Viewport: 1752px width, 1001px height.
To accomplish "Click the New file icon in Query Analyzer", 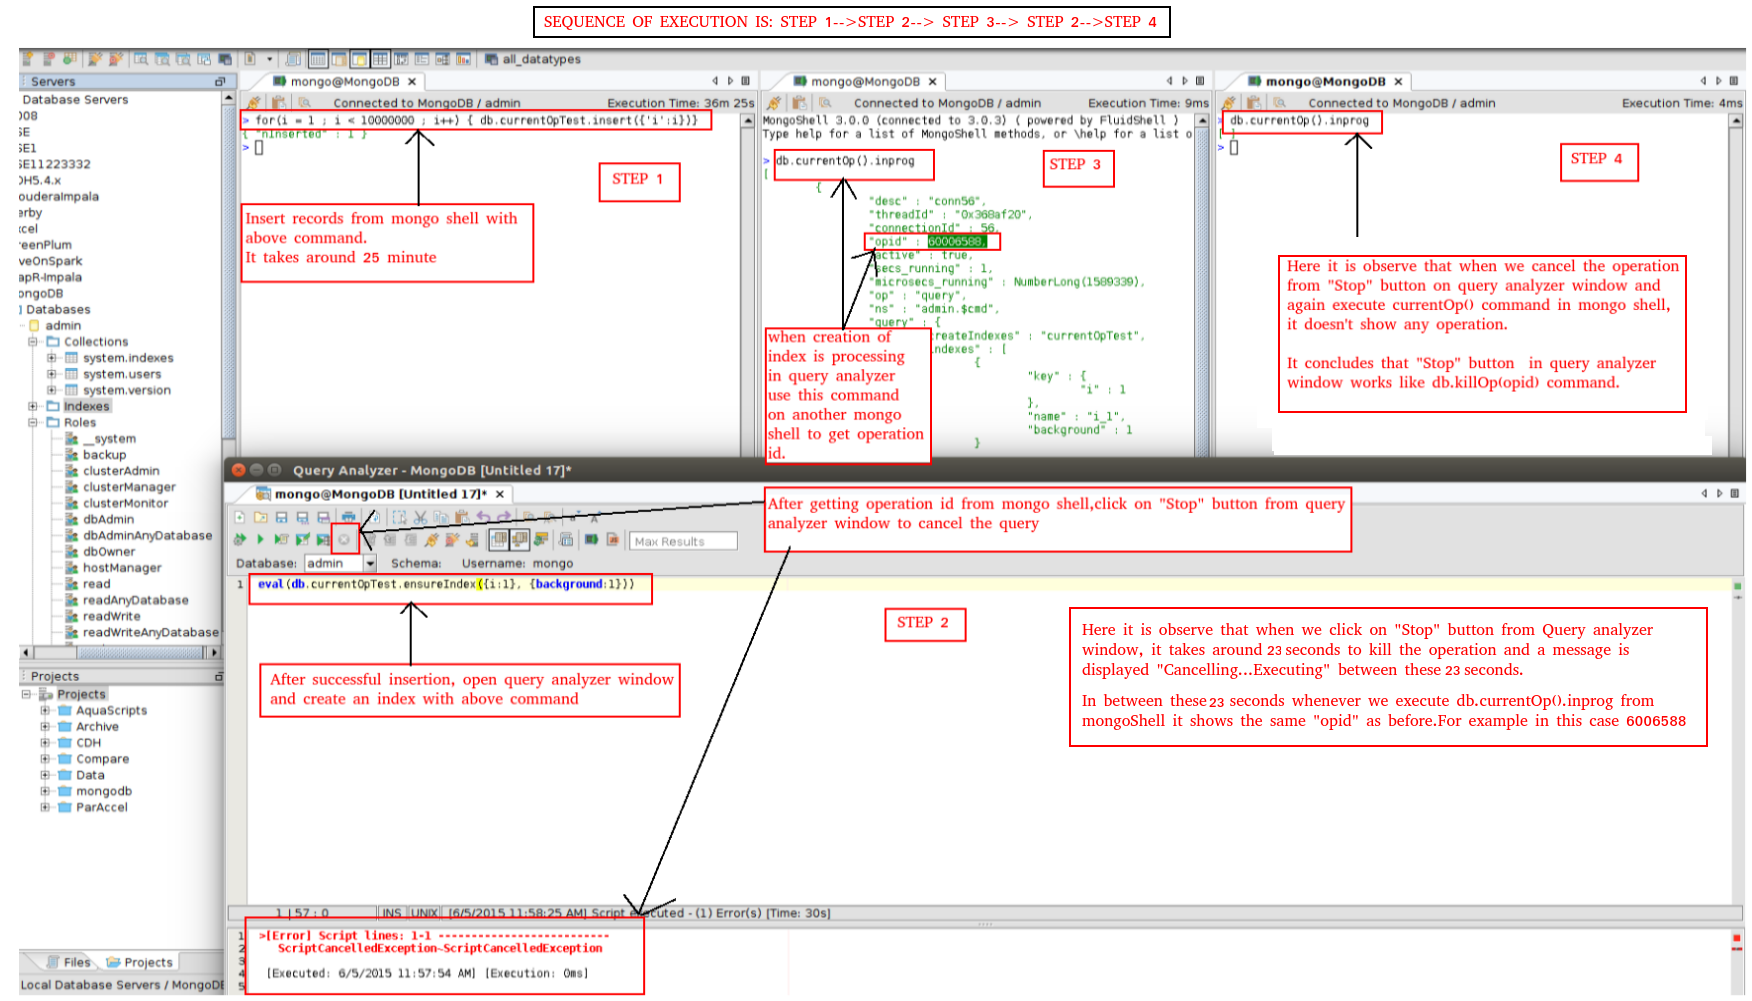I will pos(239,517).
